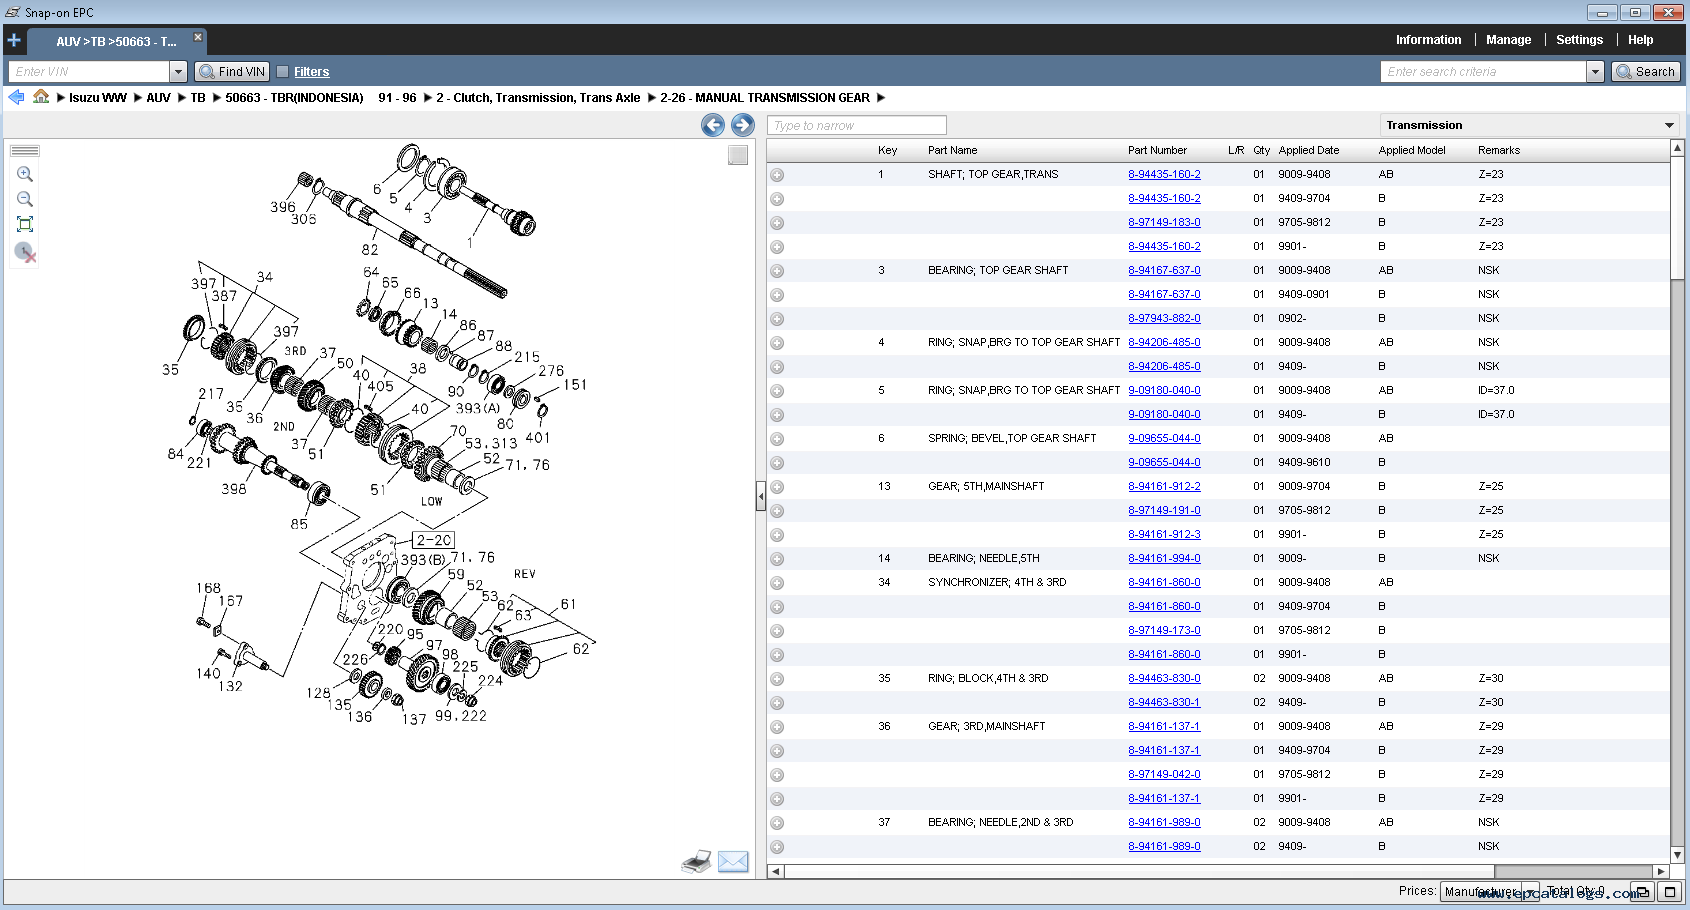Viewport: 1690px width, 910px height.
Task: Click the Search button
Action: coord(1646,72)
